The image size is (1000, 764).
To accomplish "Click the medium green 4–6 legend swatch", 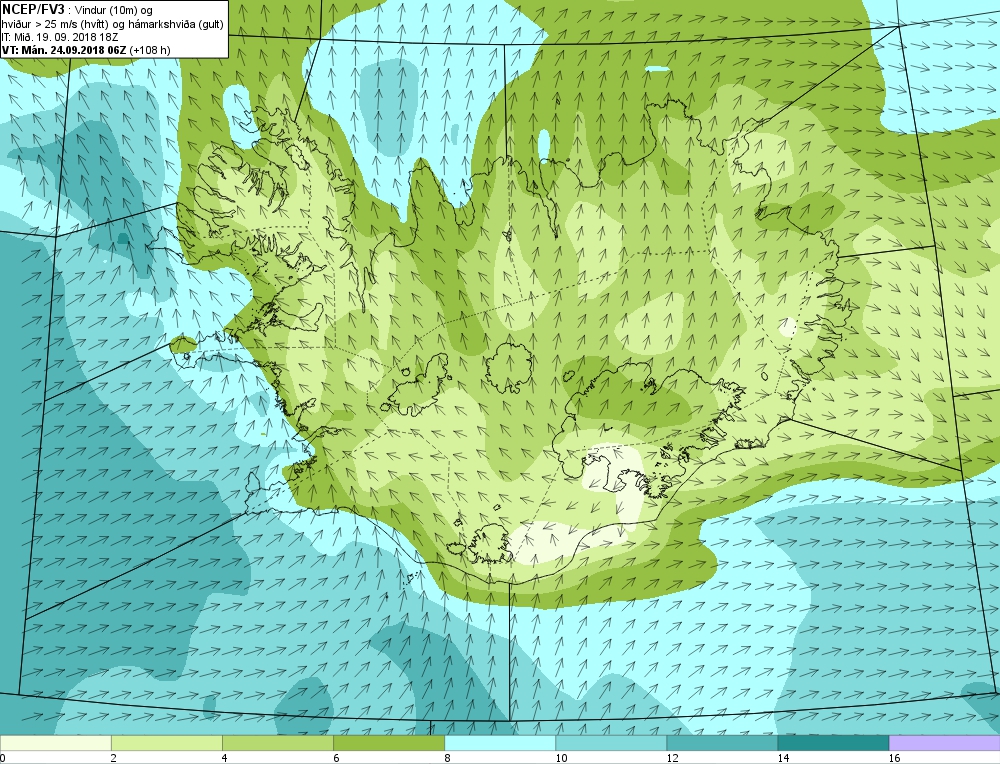I will 277,743.
